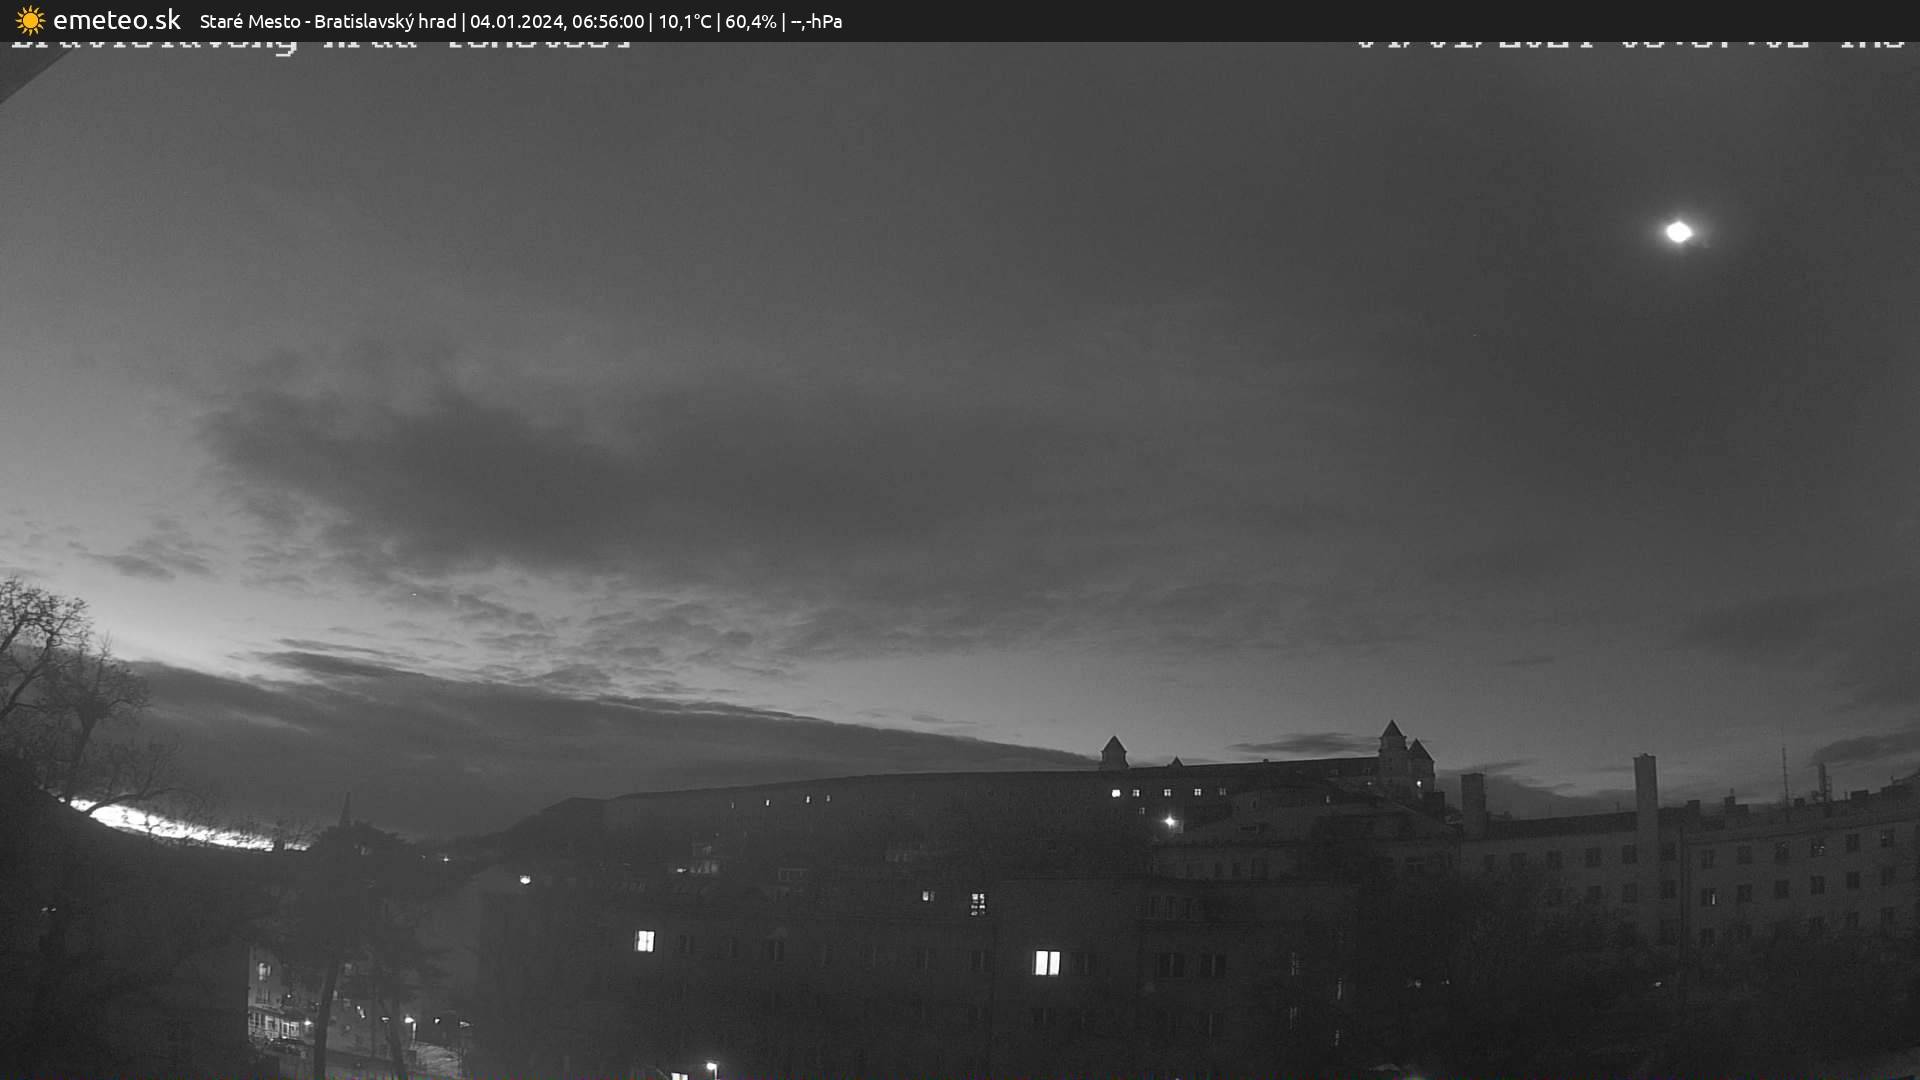Click the 06:56:00 time reading
Screen dimensions: 1920x1080
click(607, 21)
